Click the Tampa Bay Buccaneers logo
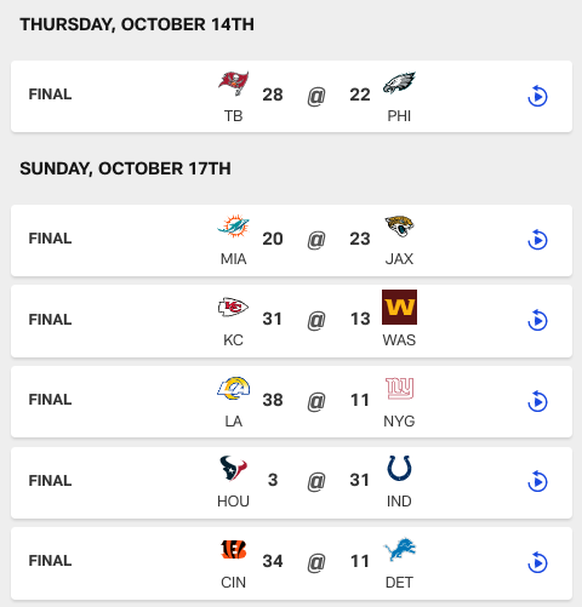 coord(233,83)
